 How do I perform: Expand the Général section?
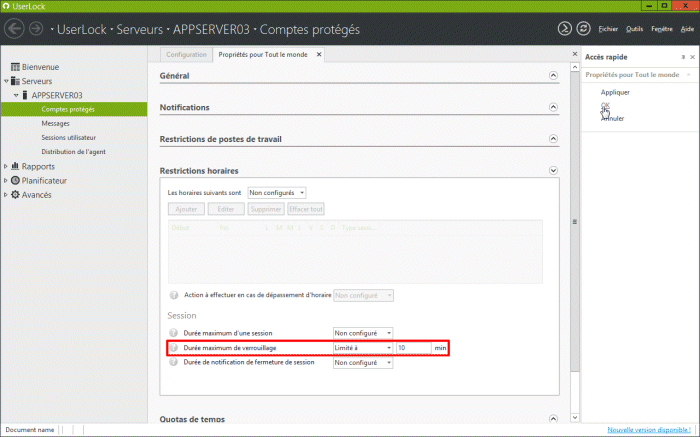coord(553,75)
